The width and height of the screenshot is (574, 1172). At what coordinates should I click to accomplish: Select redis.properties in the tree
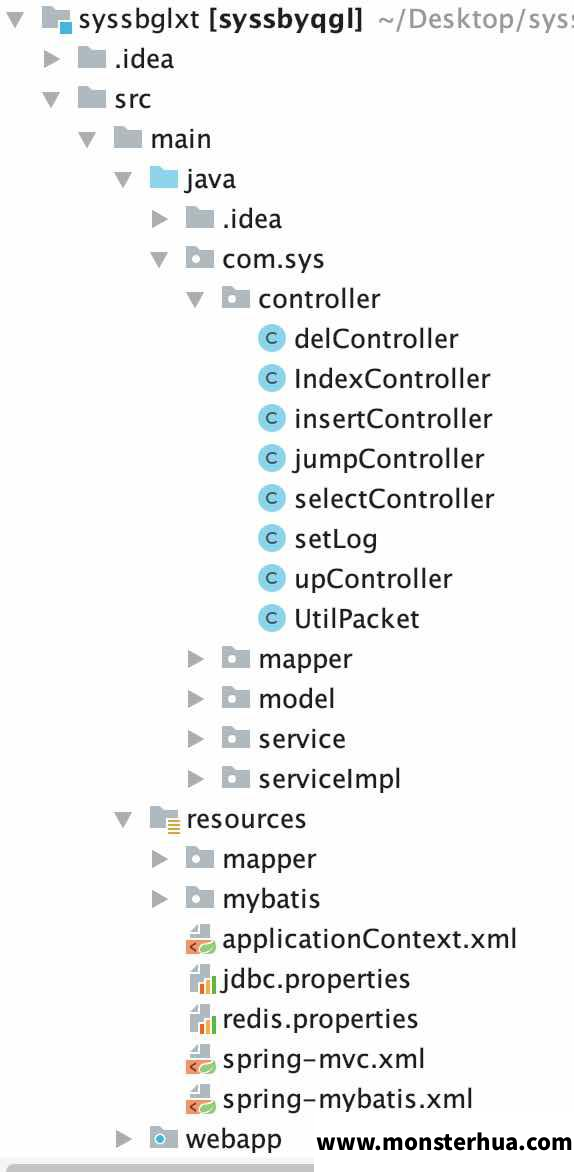(x=320, y=1019)
